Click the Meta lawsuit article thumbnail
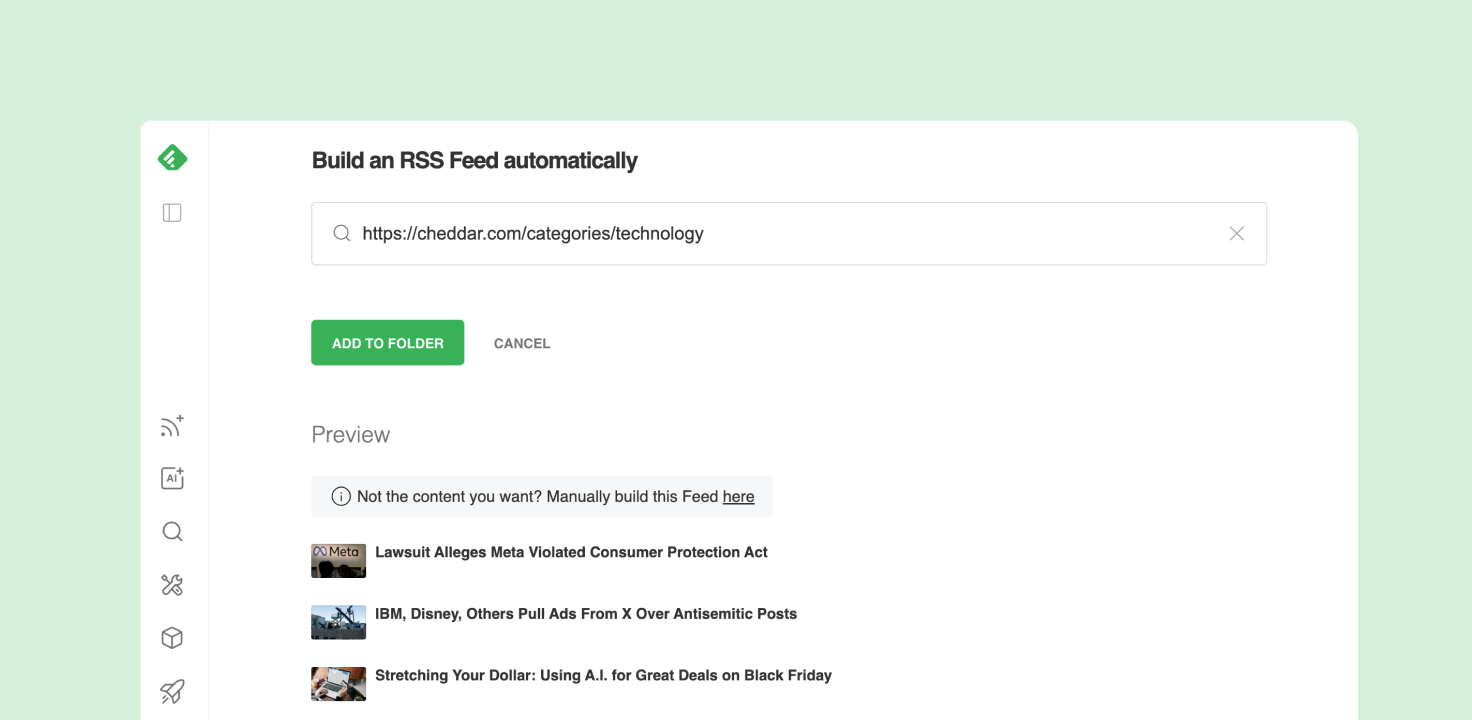This screenshot has height=720, width=1472. (x=338, y=561)
